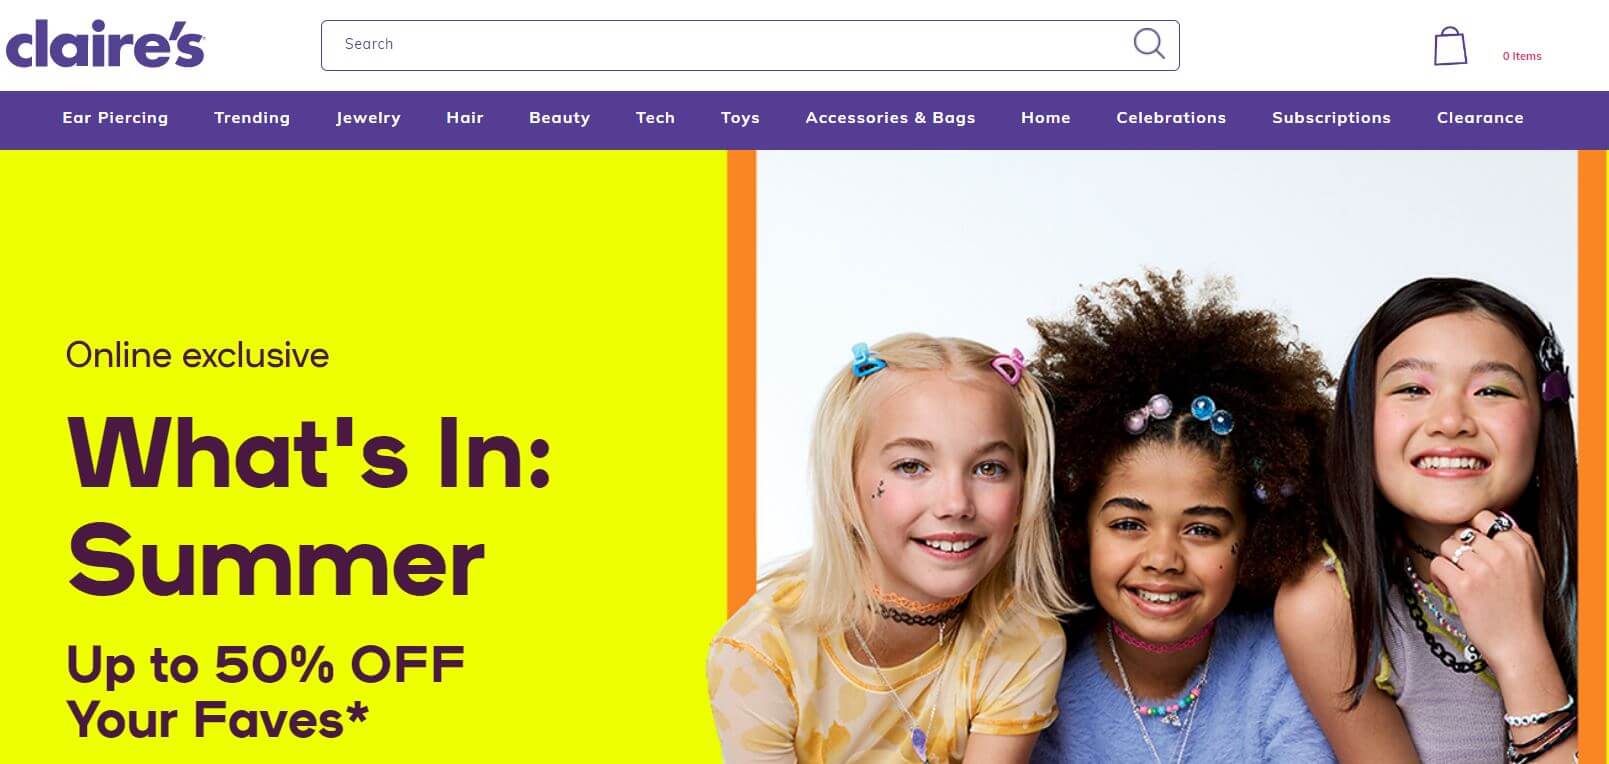Viewport: 1609px width, 764px height.
Task: Open the shopping bag icon
Action: pyautogui.click(x=1450, y=46)
